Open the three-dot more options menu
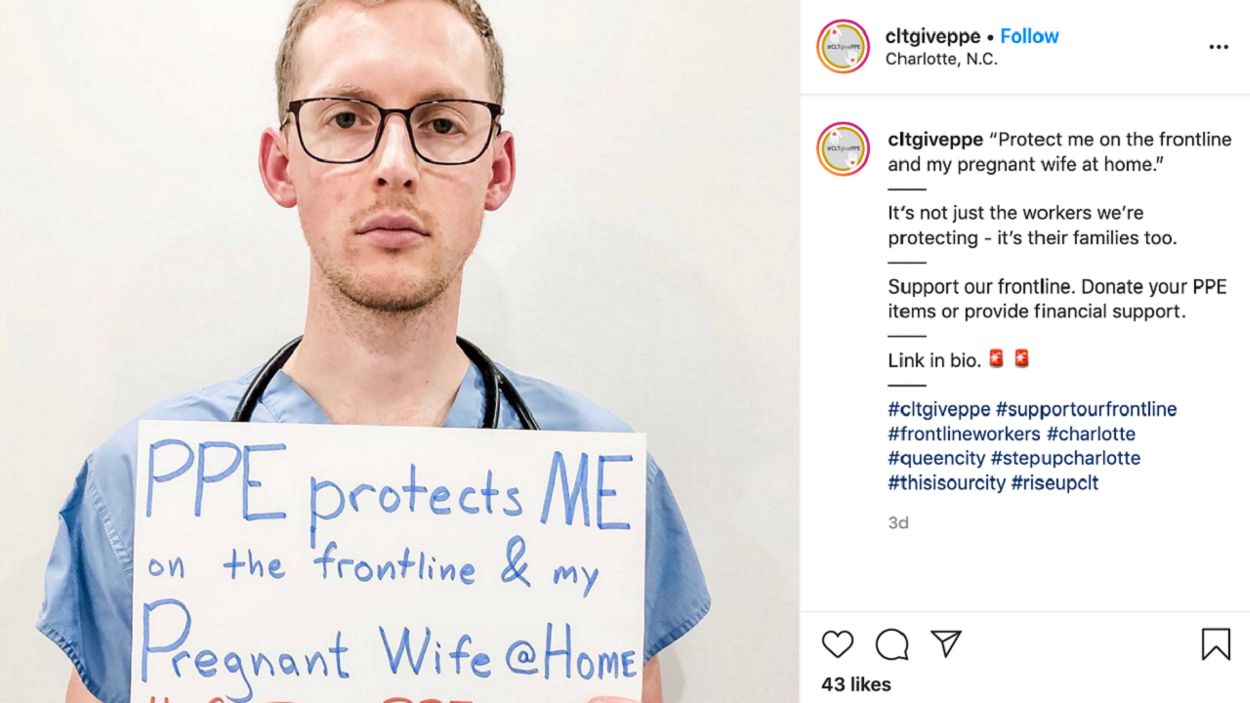This screenshot has width=1250, height=703. 1218,47
